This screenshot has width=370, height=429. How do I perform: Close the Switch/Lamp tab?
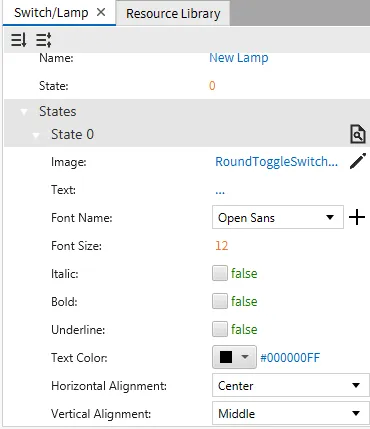pos(101,12)
